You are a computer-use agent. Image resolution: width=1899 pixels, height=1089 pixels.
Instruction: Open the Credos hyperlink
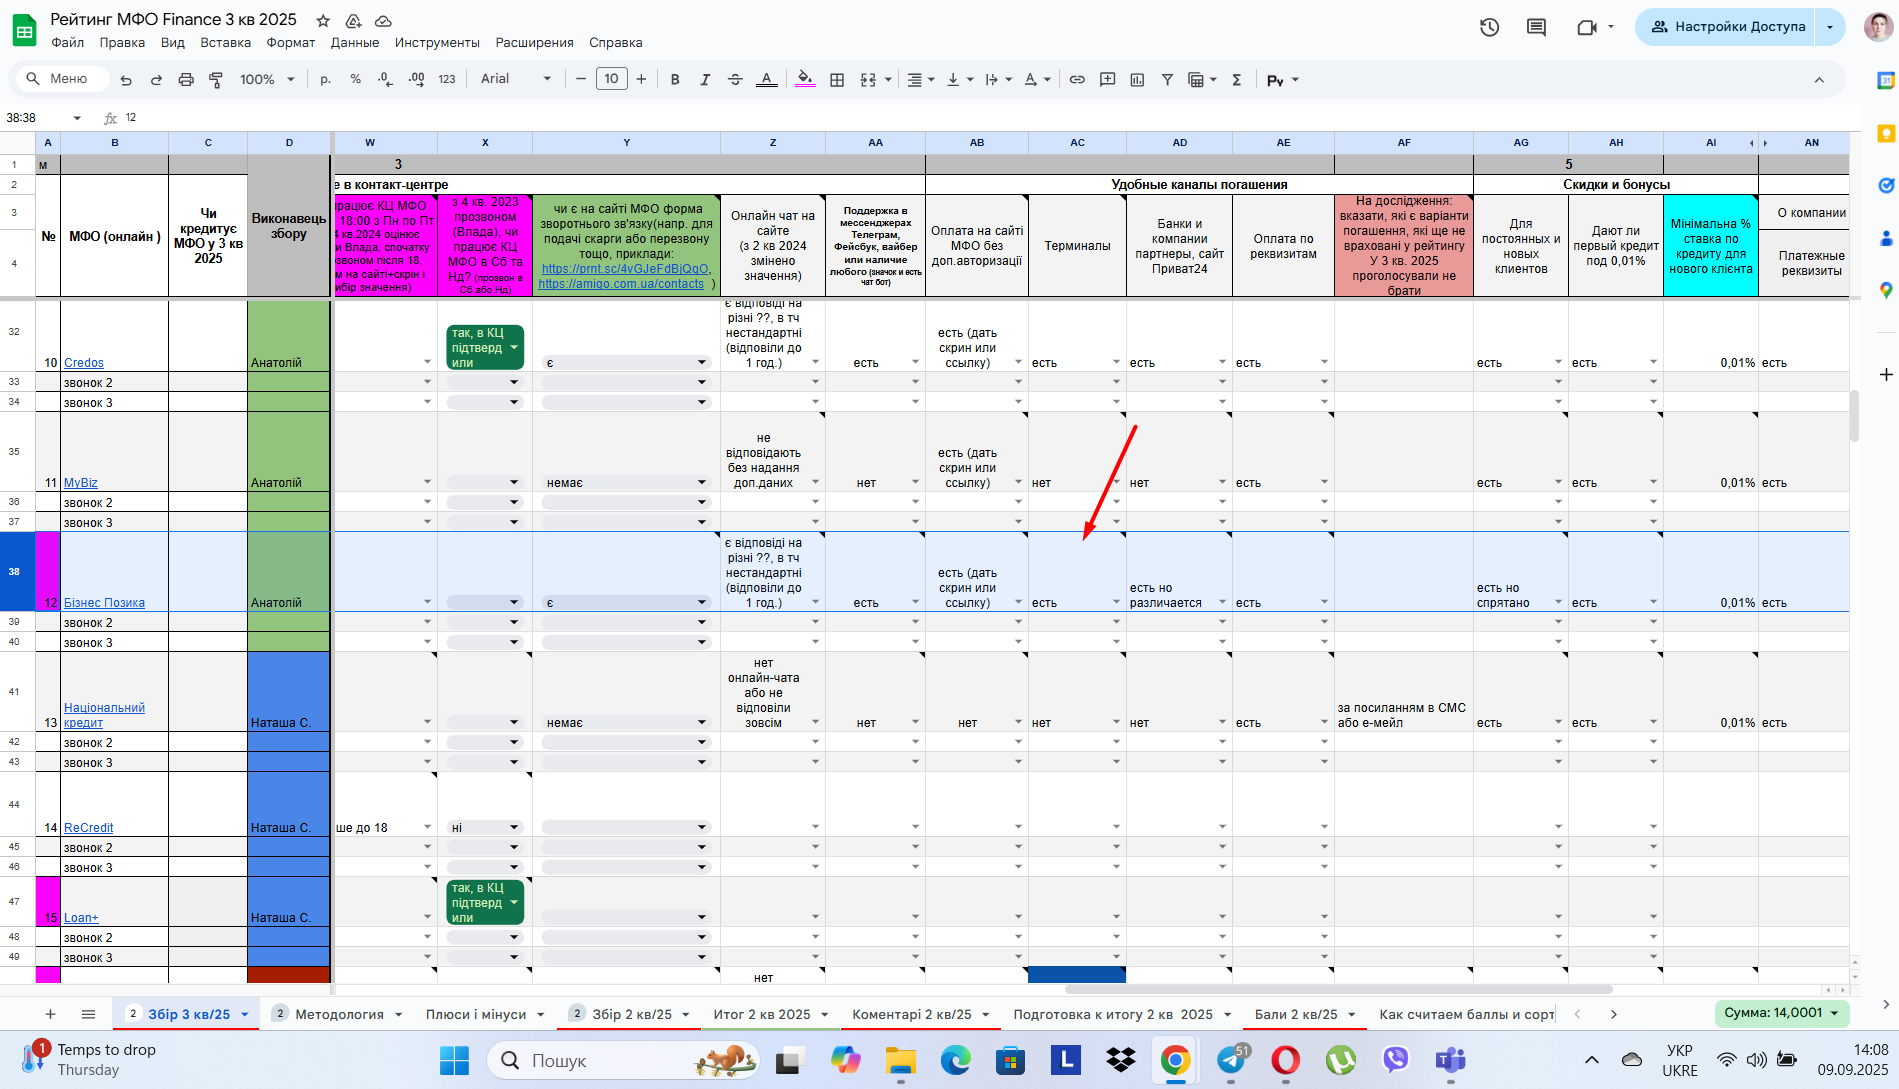[x=84, y=363]
